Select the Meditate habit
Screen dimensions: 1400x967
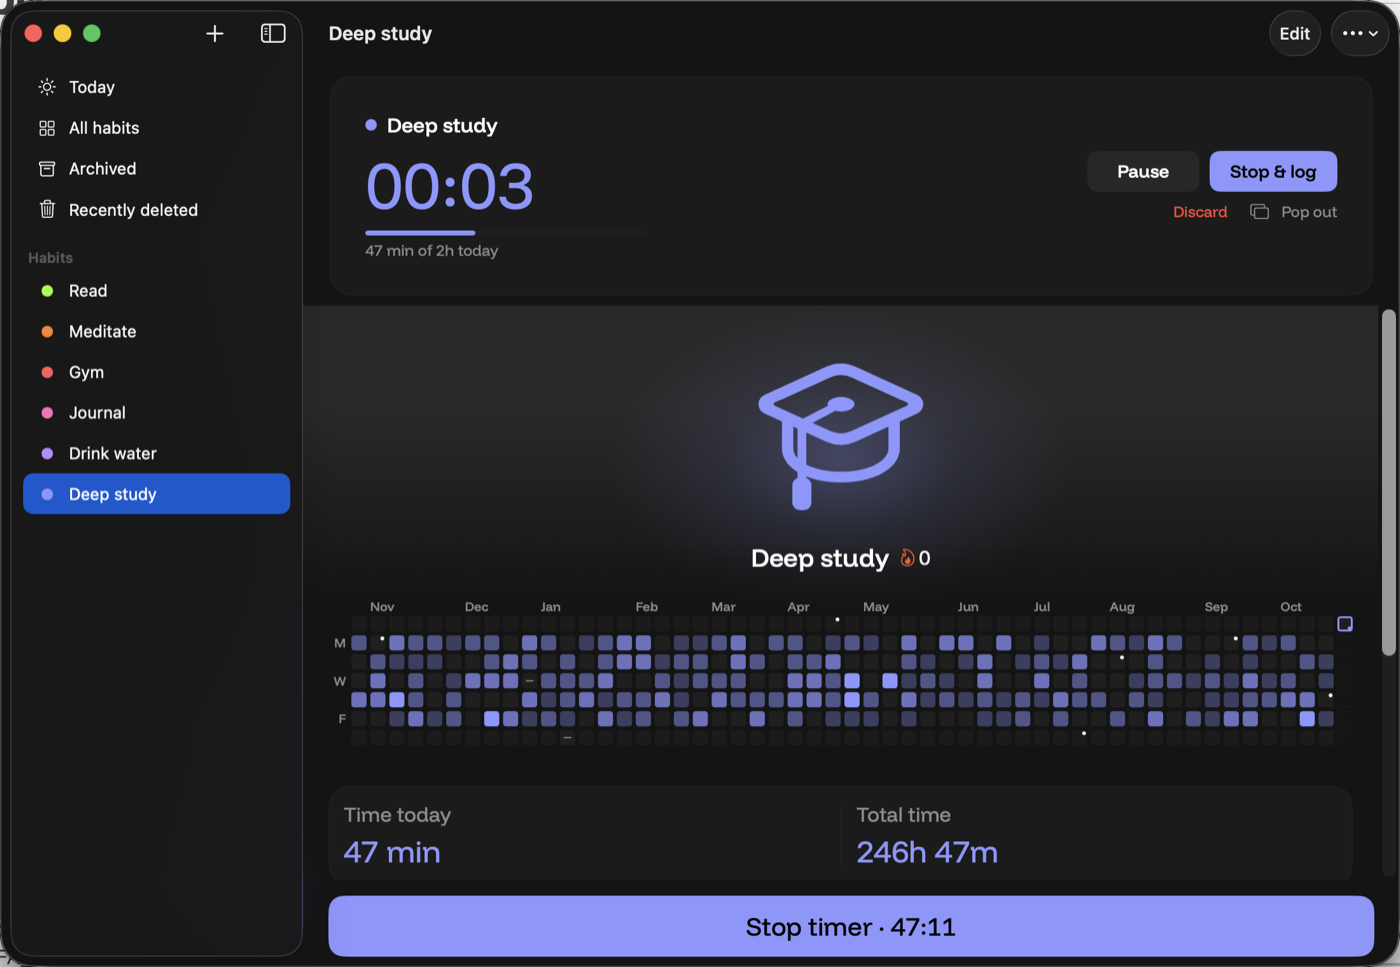pos(157,332)
